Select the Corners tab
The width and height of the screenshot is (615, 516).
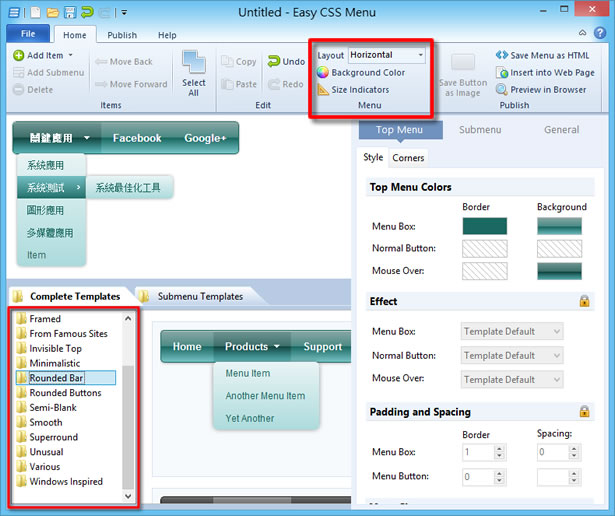click(408, 158)
